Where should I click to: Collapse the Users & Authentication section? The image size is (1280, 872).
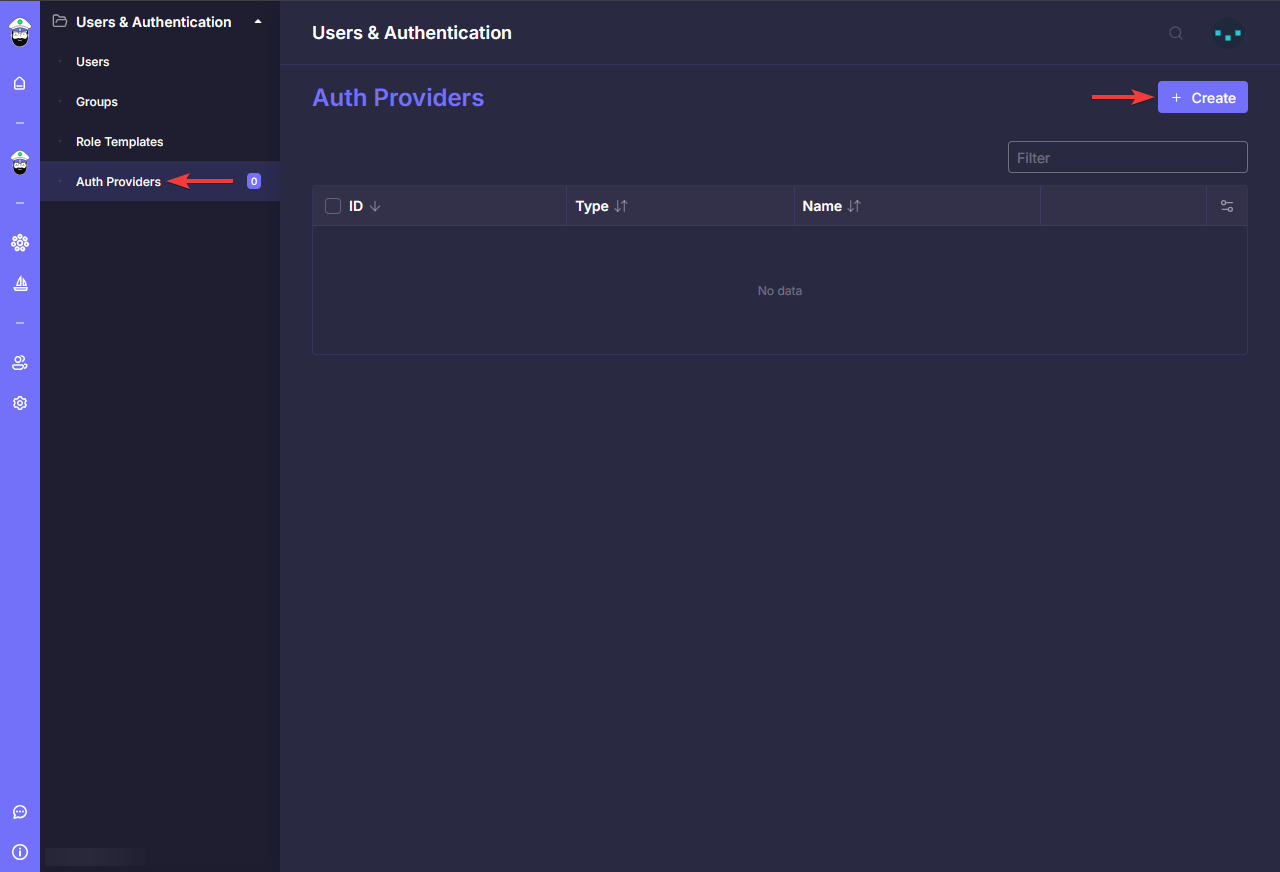tap(258, 22)
